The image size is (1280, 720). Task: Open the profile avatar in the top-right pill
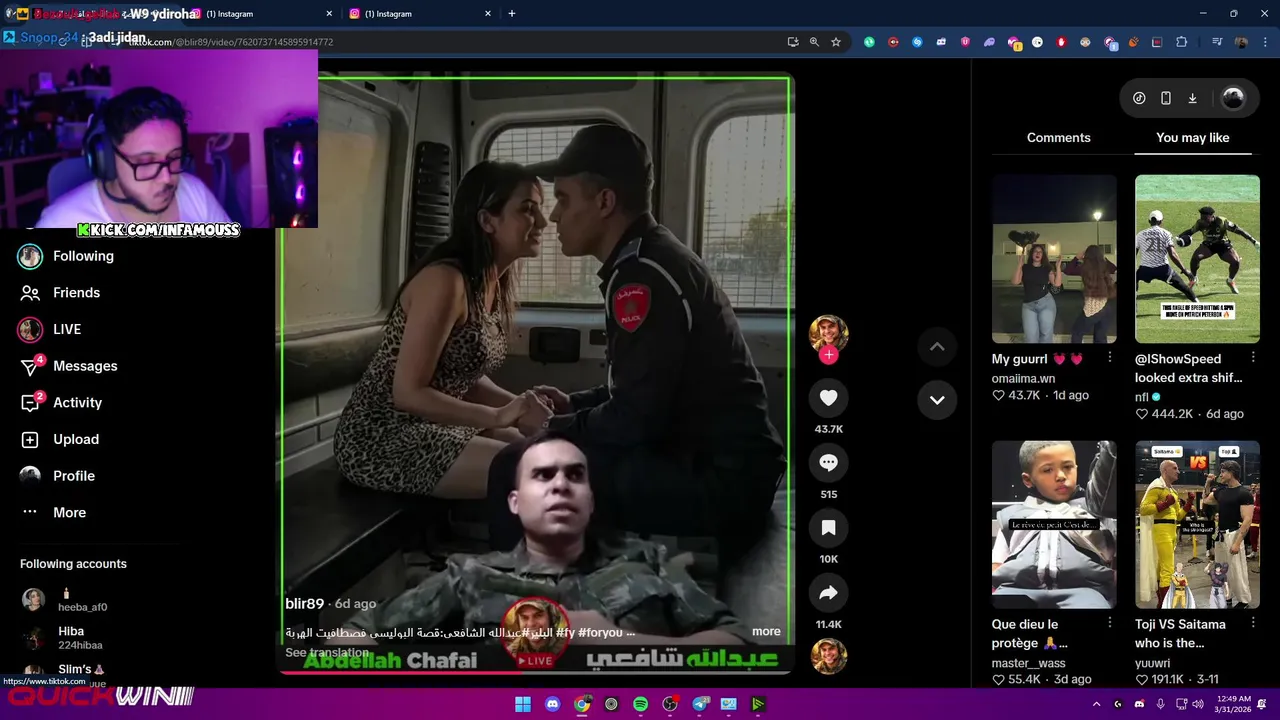click(1233, 98)
